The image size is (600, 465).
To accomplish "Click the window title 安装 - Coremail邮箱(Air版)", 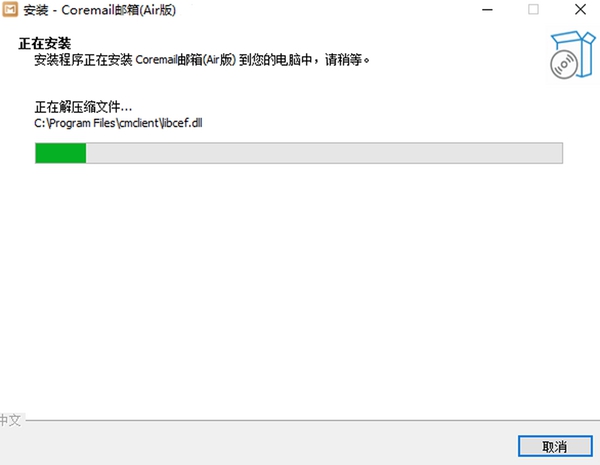I will tap(100, 10).
